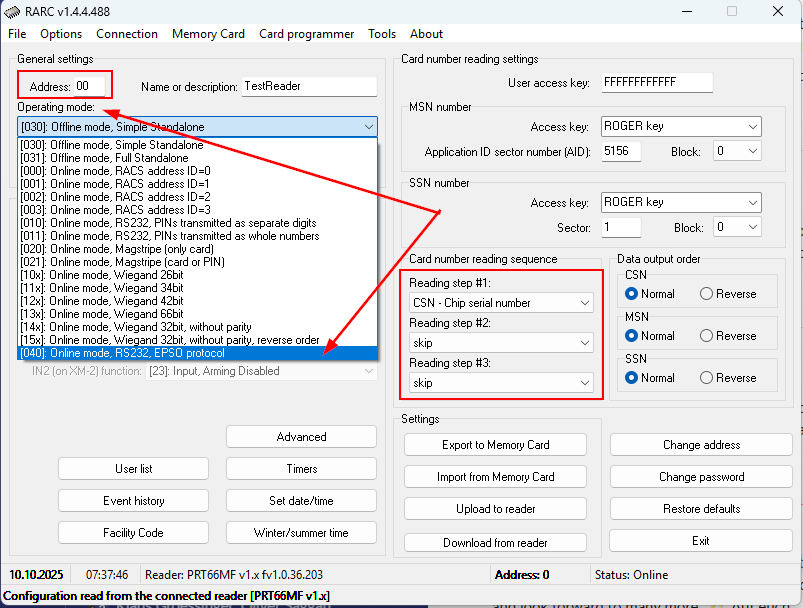Collapse the Operating mode dropdown
Viewport: 803px width, 608px height.
point(369,127)
